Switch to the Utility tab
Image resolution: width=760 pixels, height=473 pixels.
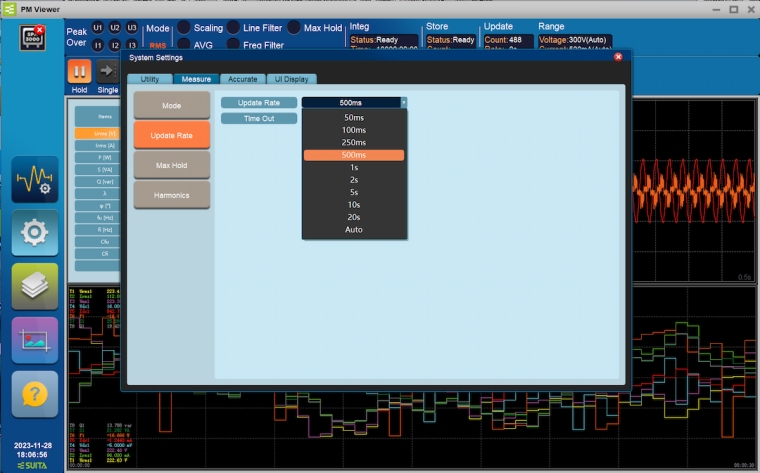(149, 78)
